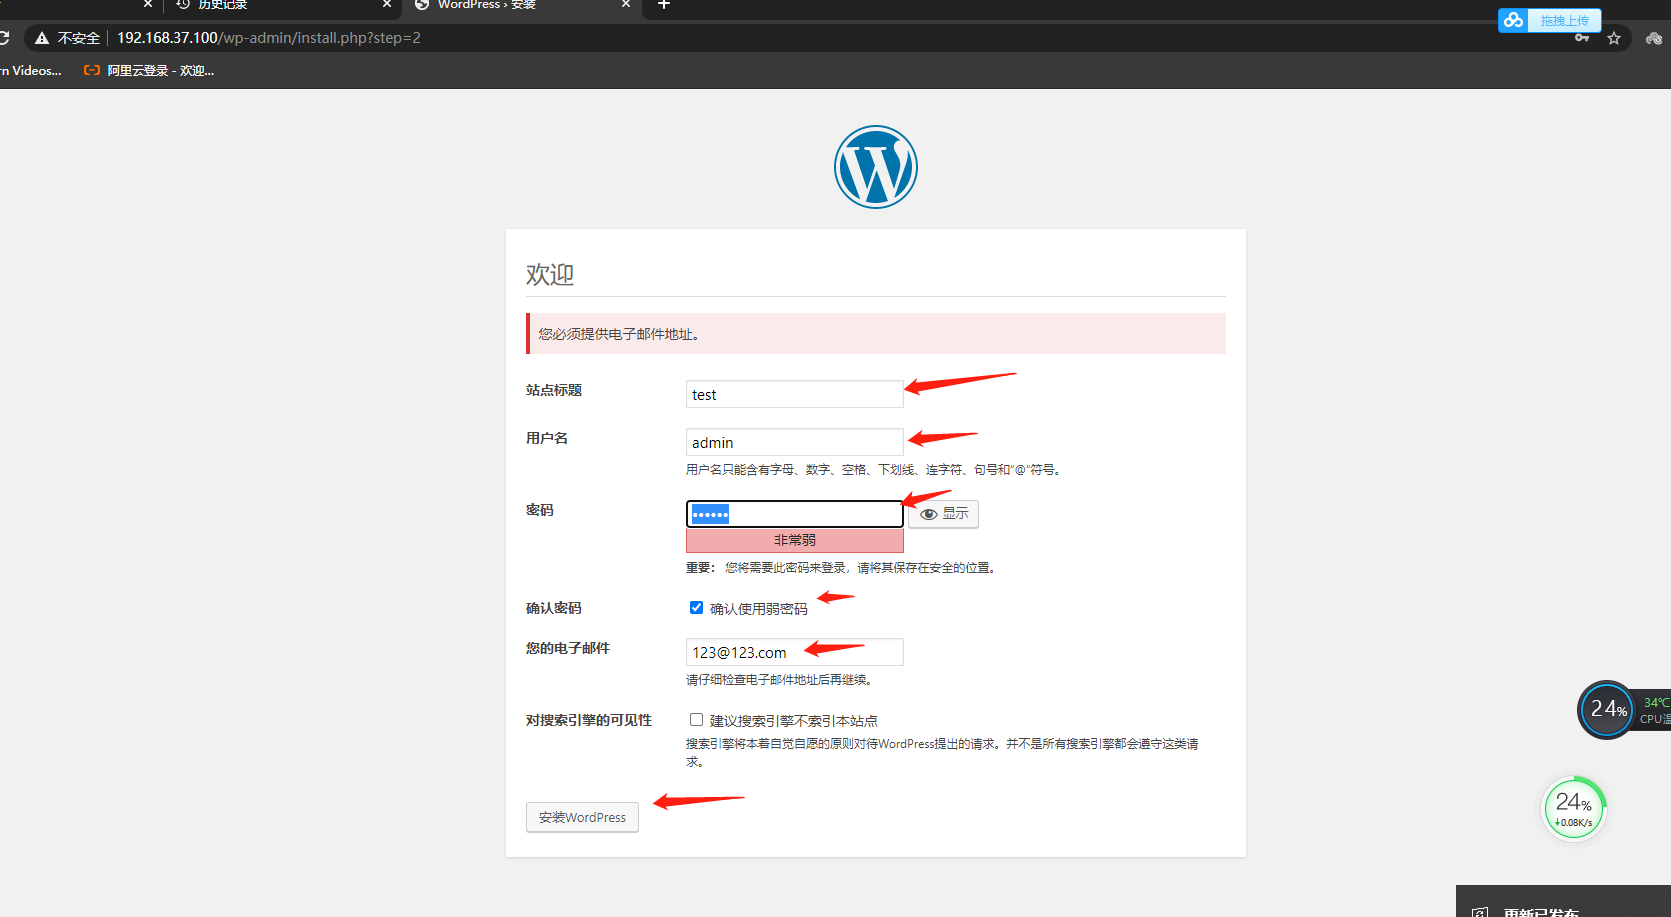
Task: Open the saved-password key icon
Action: pos(1582,38)
